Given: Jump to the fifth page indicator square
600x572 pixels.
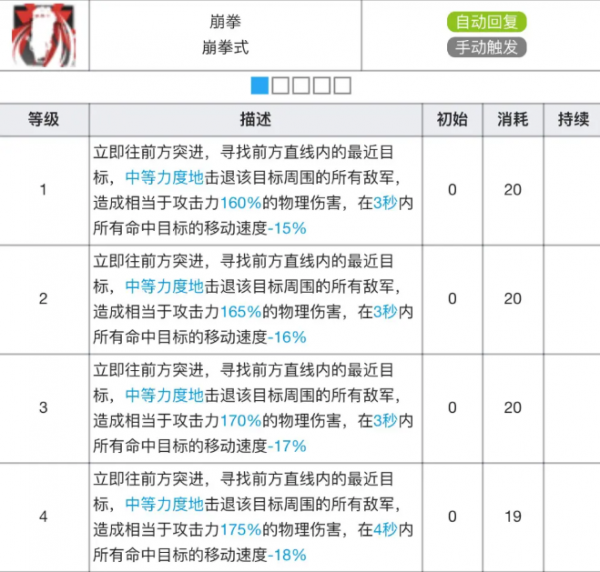Looking at the screenshot, I should click(342, 85).
